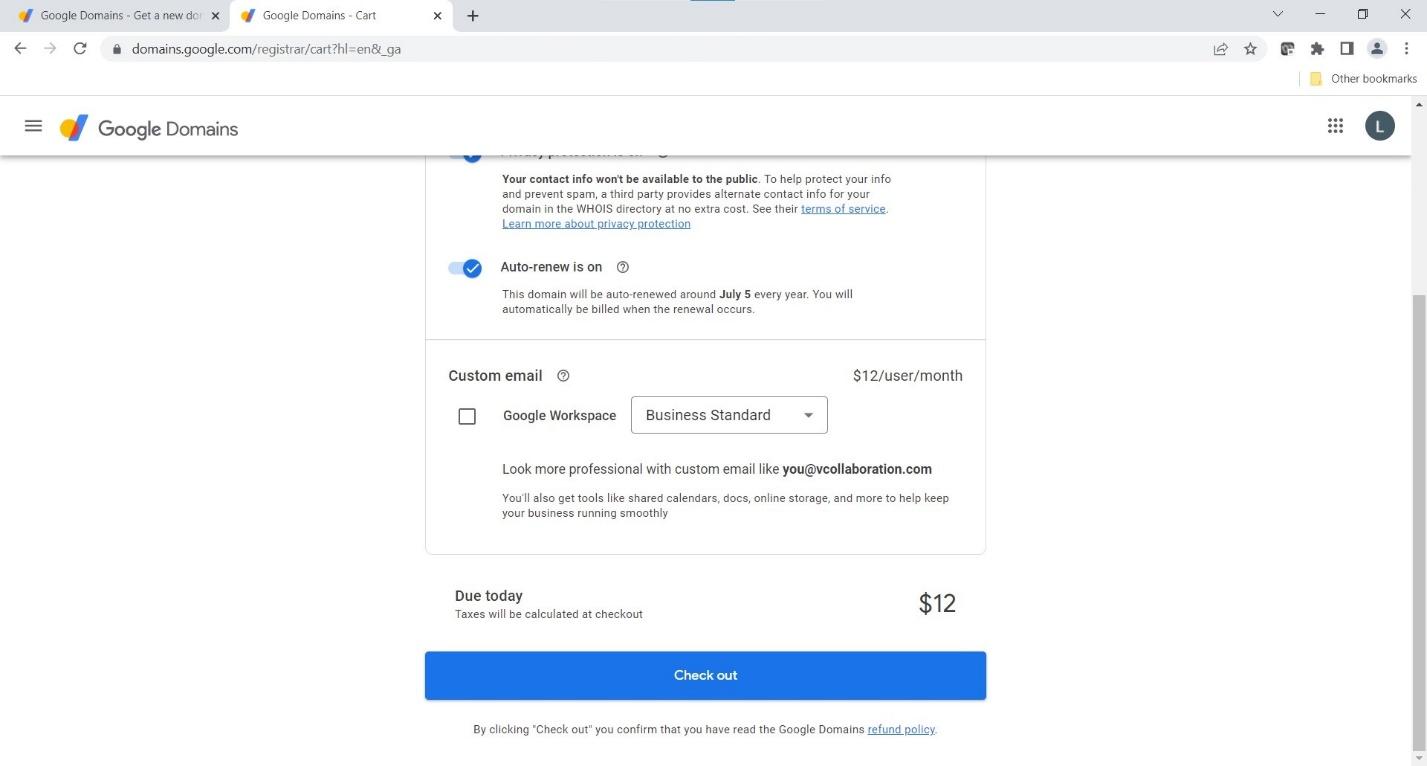Click the Check out button

pyautogui.click(x=705, y=676)
